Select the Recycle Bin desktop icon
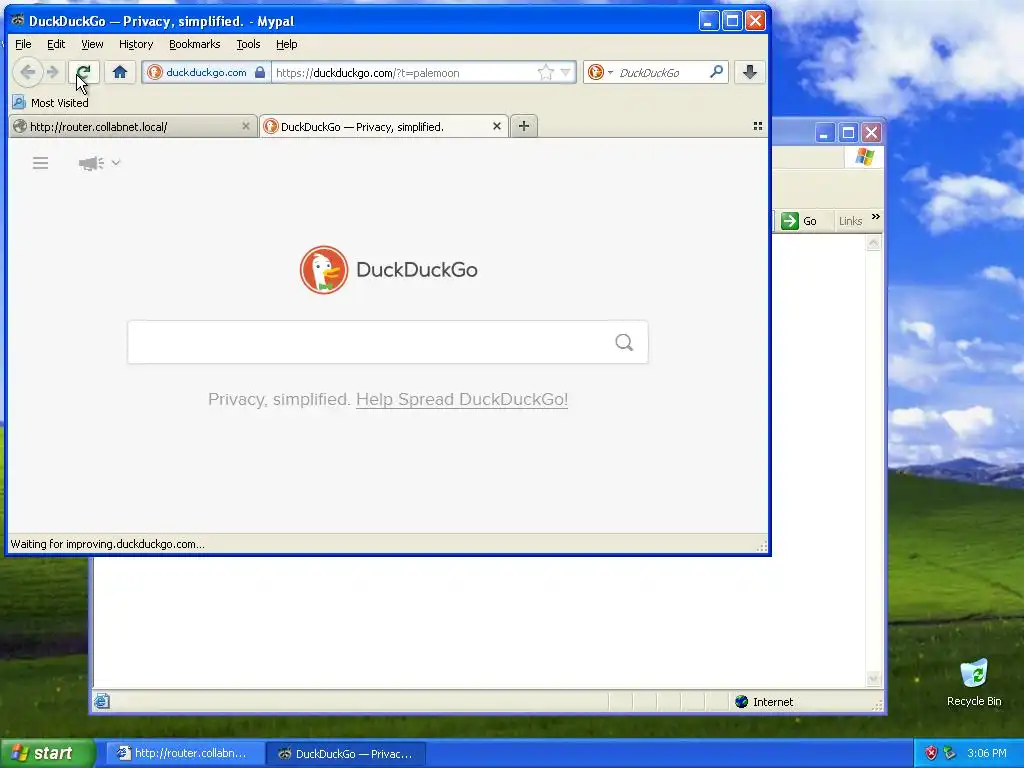This screenshot has width=1024, height=768. pyautogui.click(x=974, y=683)
